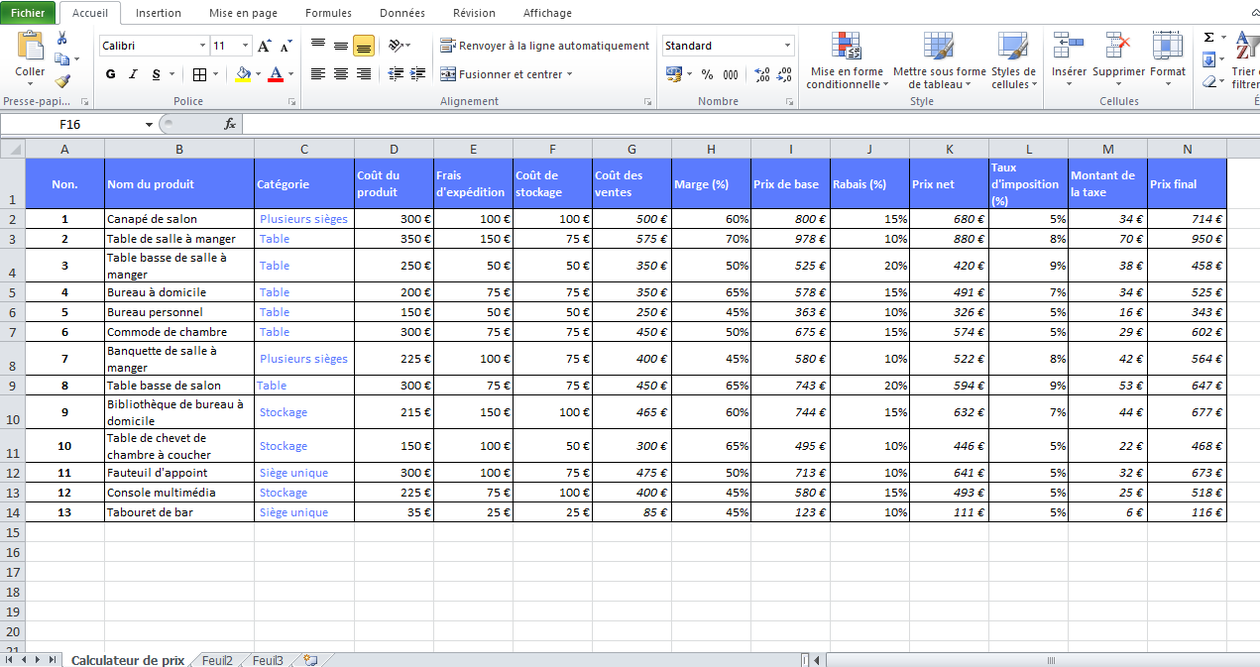The height and width of the screenshot is (667, 1260).
Task: Open the Name Box dropdown arrow
Action: click(149, 124)
